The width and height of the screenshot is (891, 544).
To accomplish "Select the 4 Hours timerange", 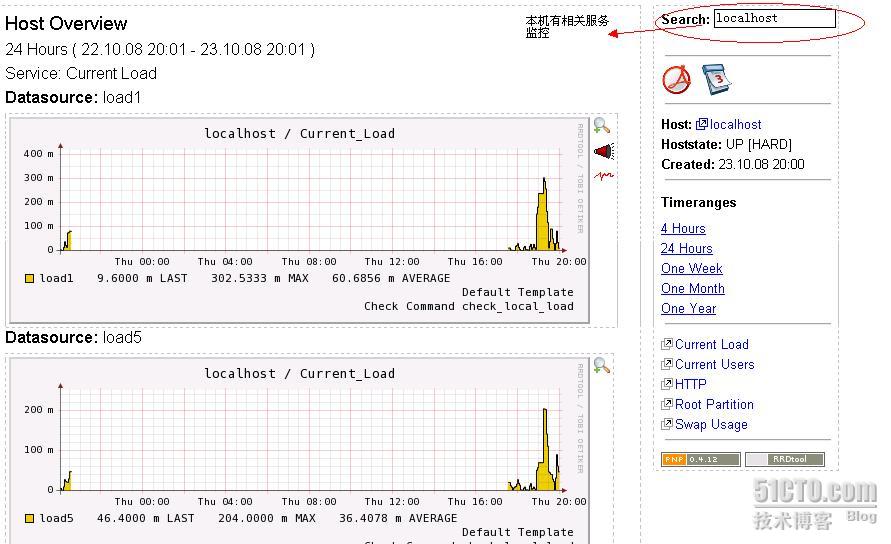I will pos(683,229).
